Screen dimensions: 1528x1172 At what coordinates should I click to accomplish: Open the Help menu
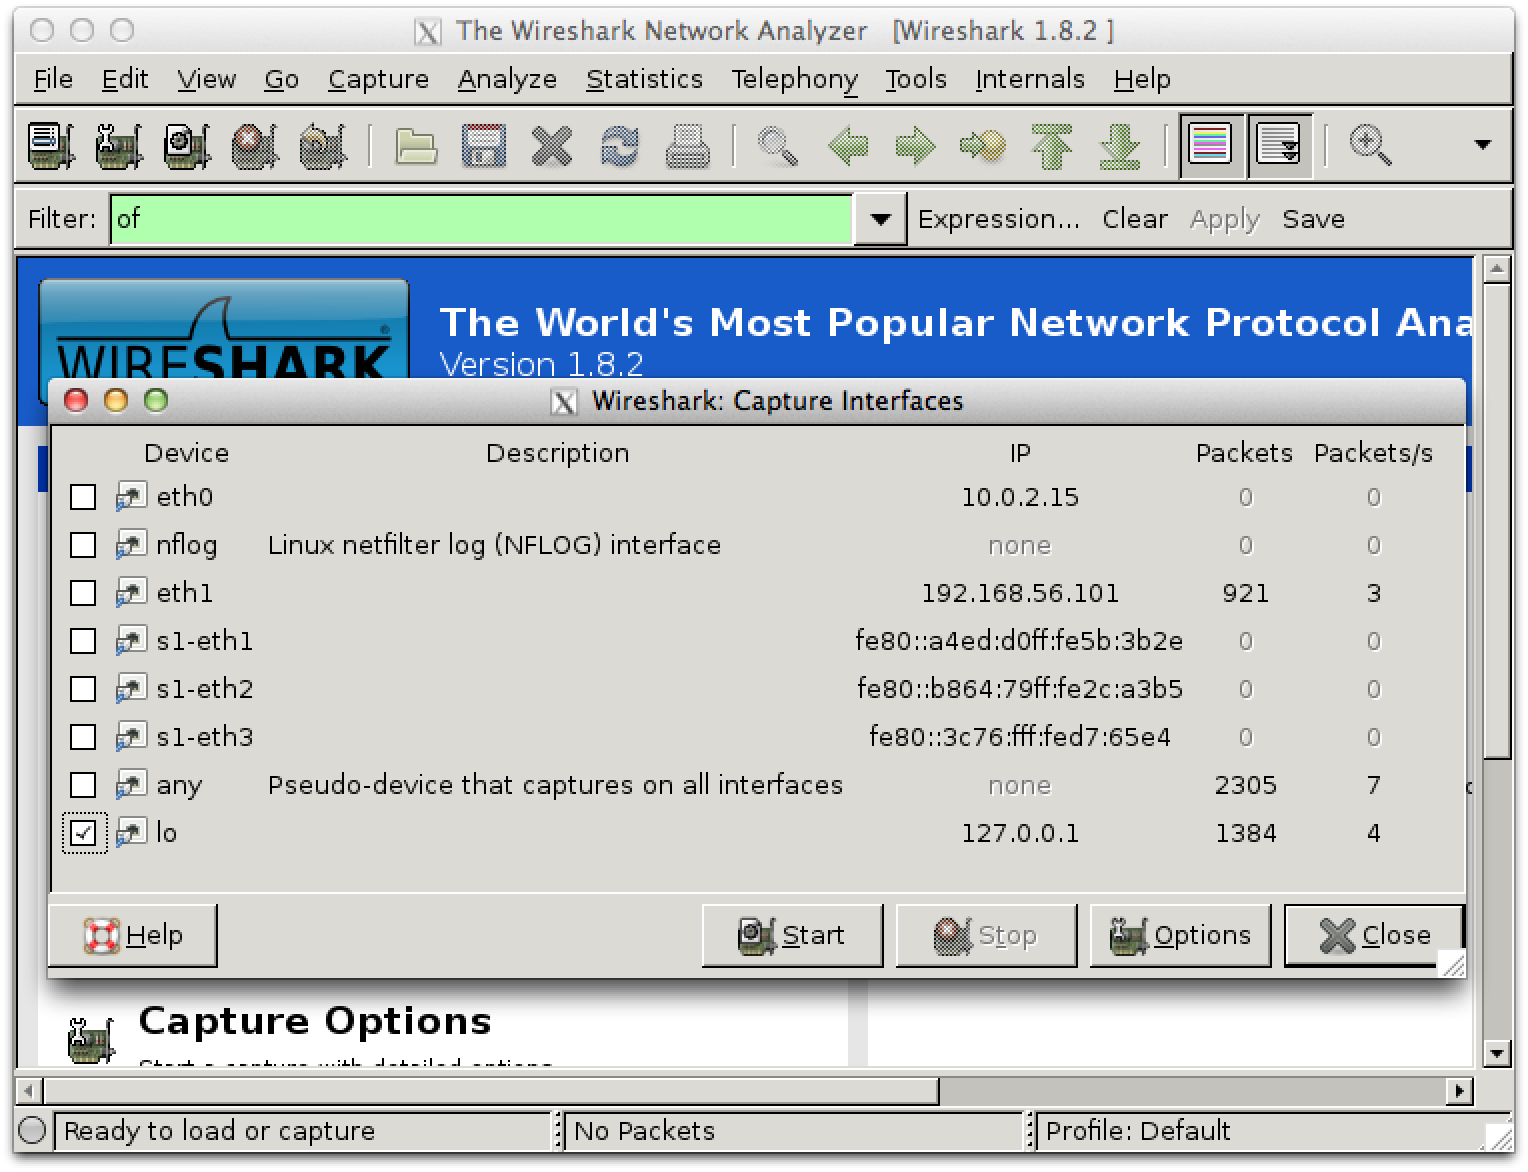(x=1142, y=79)
